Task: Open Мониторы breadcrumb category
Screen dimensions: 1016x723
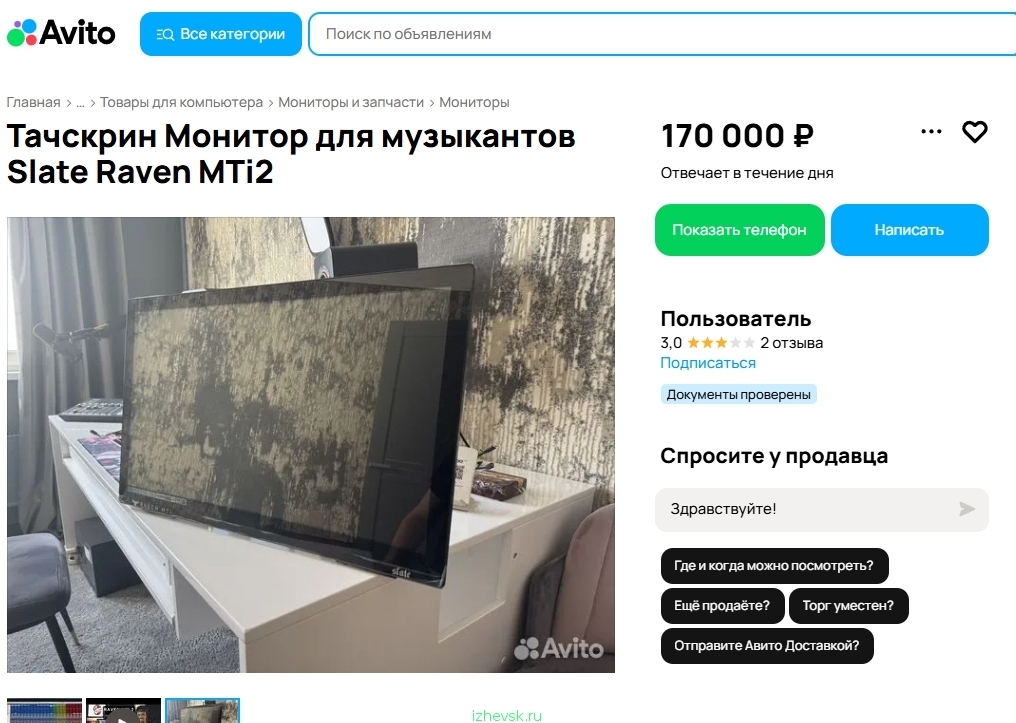Action: [474, 102]
